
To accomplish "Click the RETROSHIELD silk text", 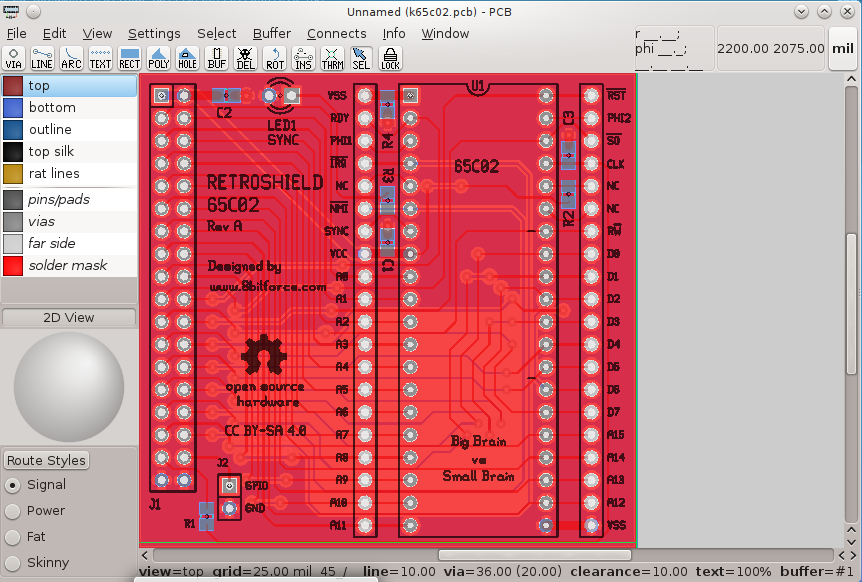I will (264, 182).
